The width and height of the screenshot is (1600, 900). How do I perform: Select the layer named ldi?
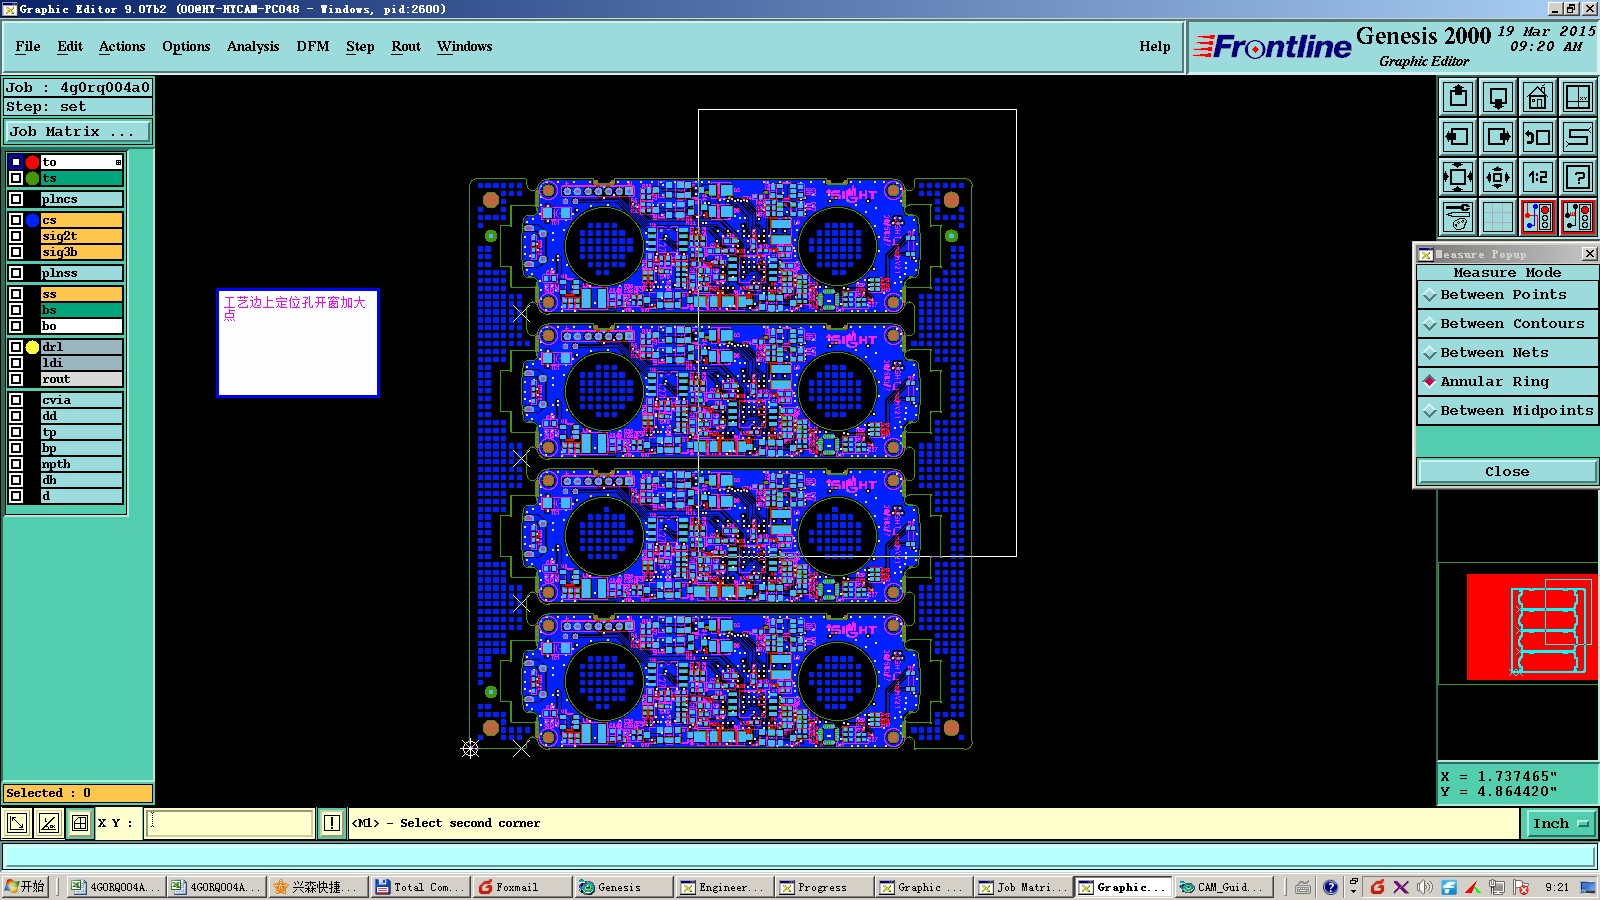[81, 363]
